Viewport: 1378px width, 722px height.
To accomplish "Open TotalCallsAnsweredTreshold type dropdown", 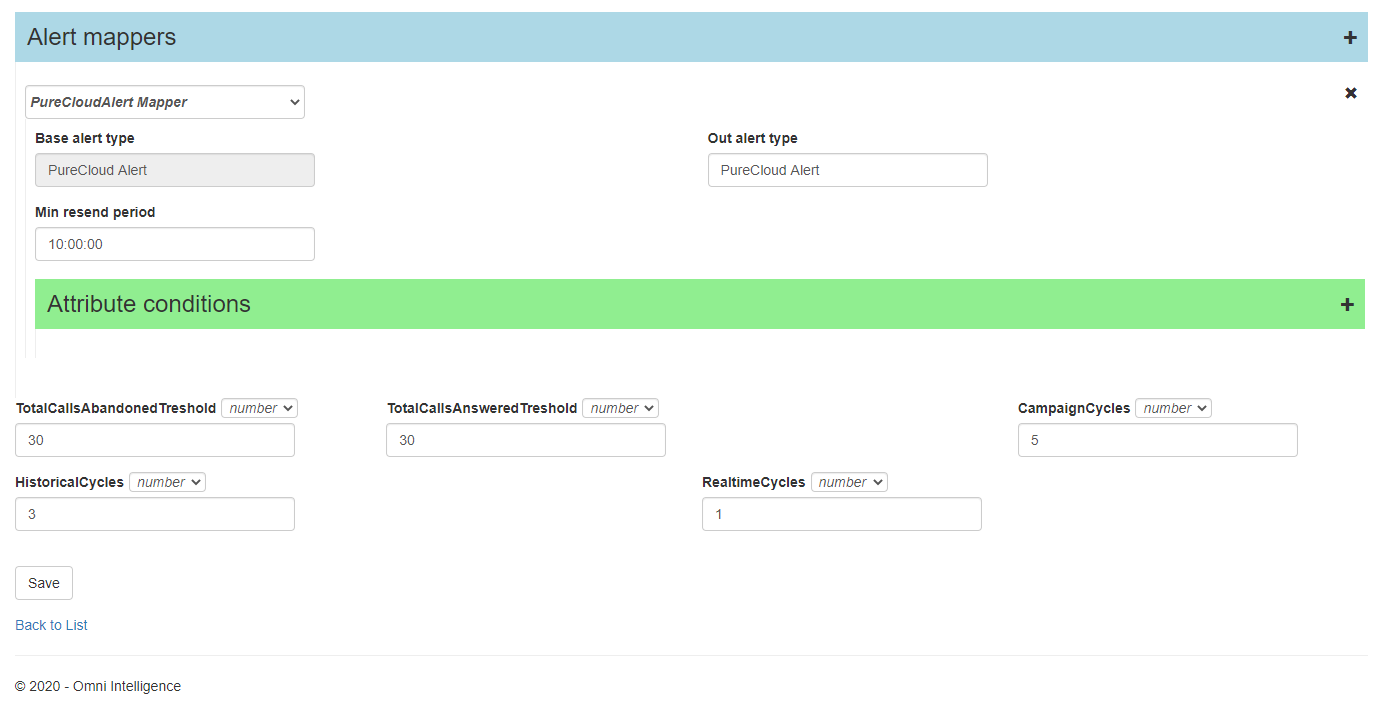I will pos(620,408).
